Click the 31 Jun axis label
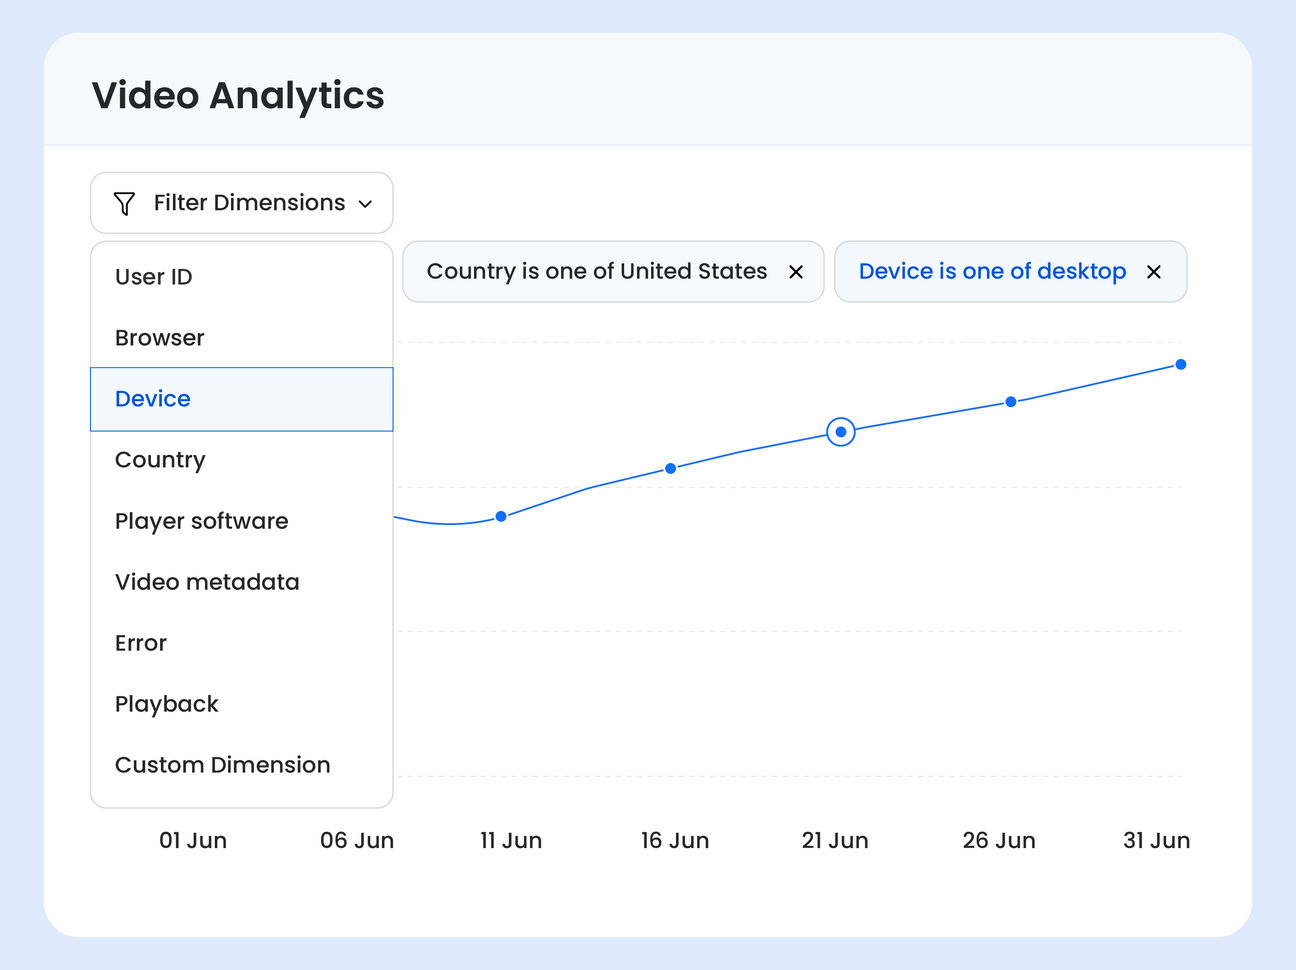 pos(1157,841)
